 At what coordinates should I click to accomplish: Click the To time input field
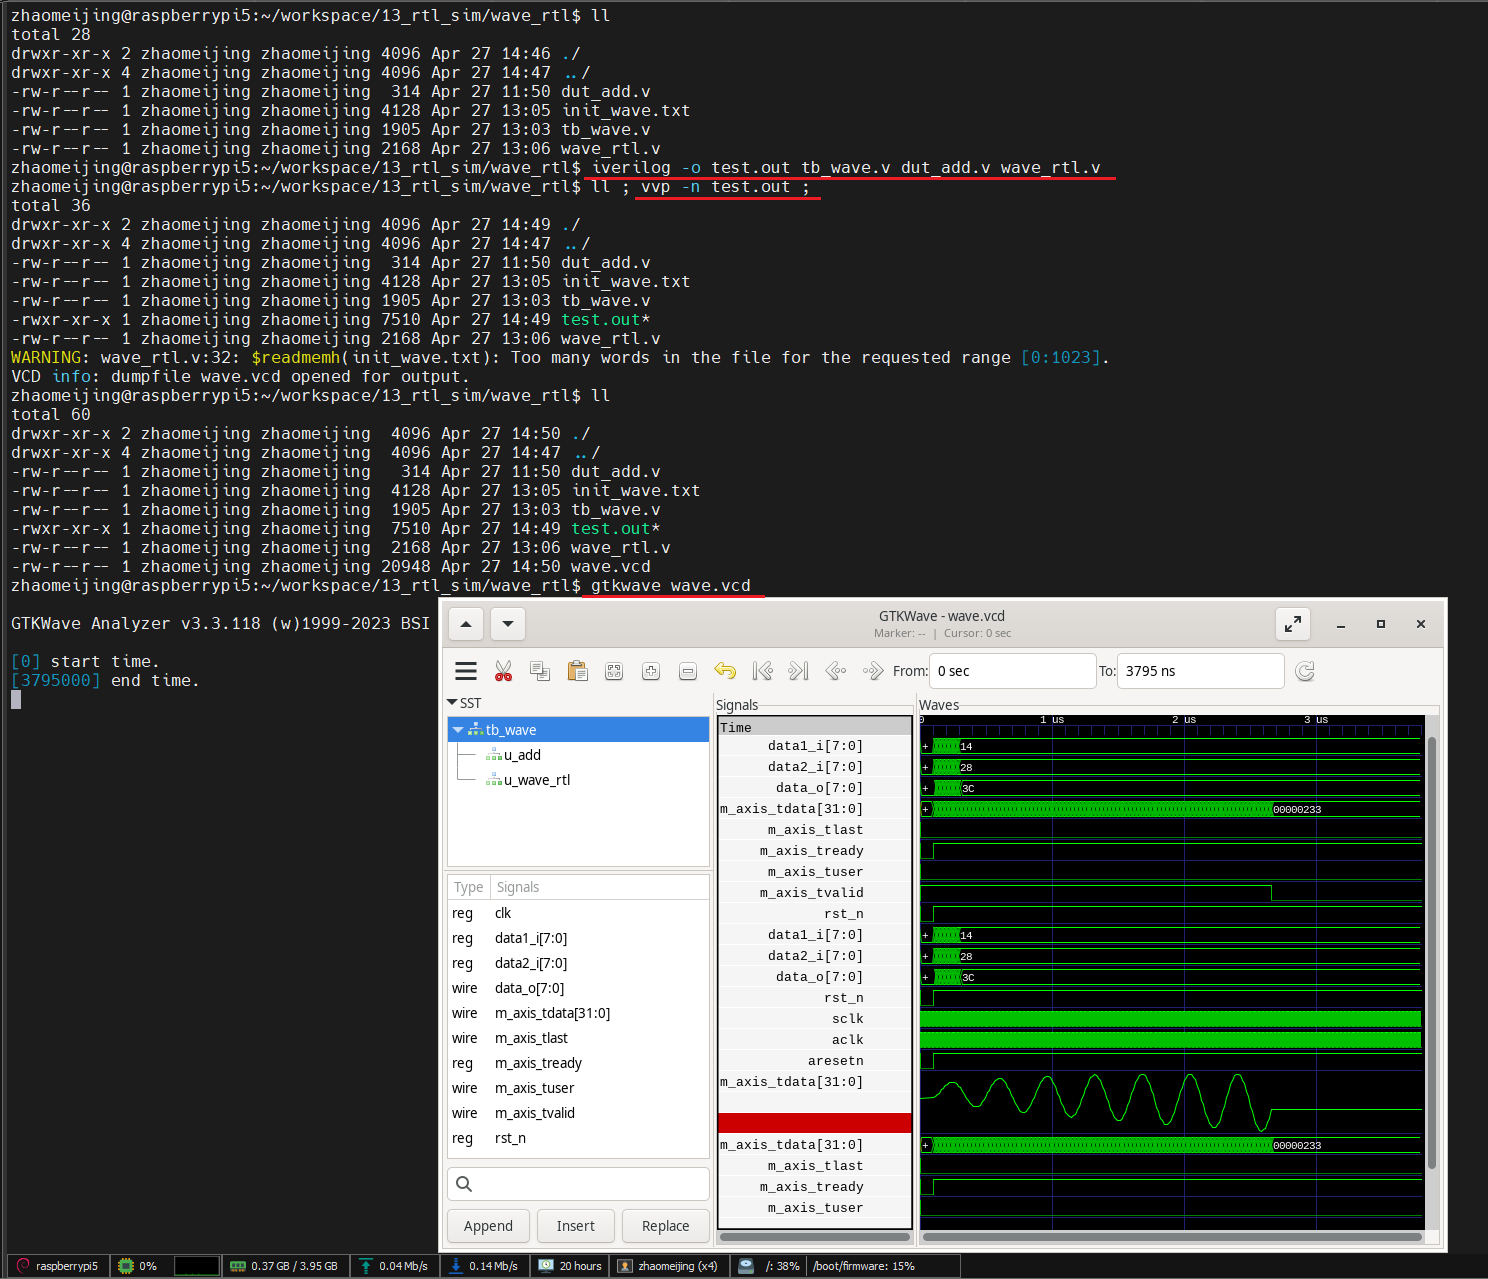click(1200, 671)
